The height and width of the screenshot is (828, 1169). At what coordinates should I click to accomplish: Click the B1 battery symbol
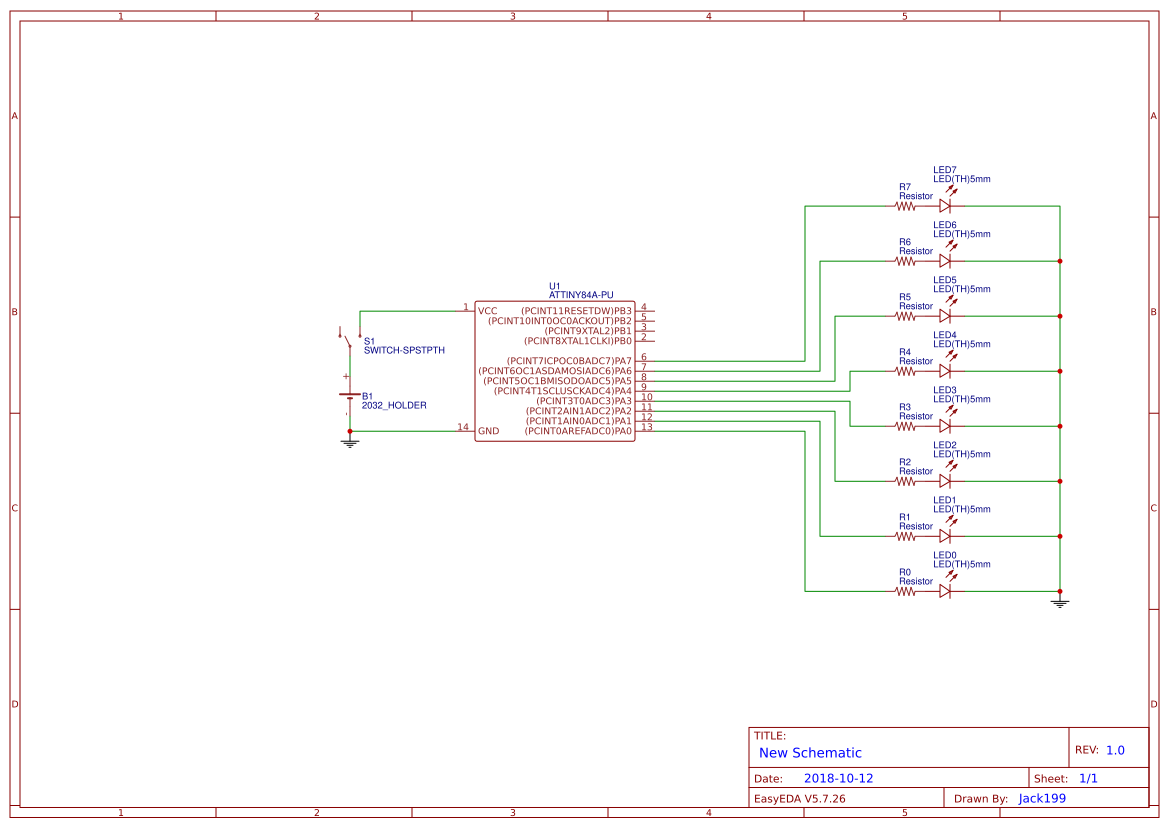click(350, 397)
